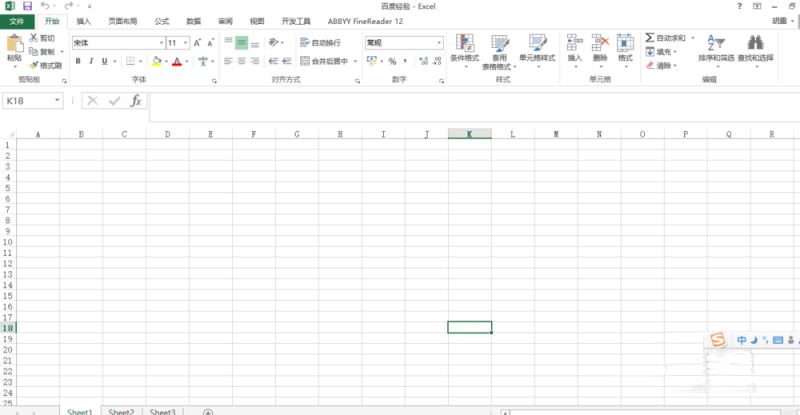Image resolution: width=800 pixels, height=415 pixels.
Task: Open the Merge and Center dropdown arrow
Action: click(355, 61)
